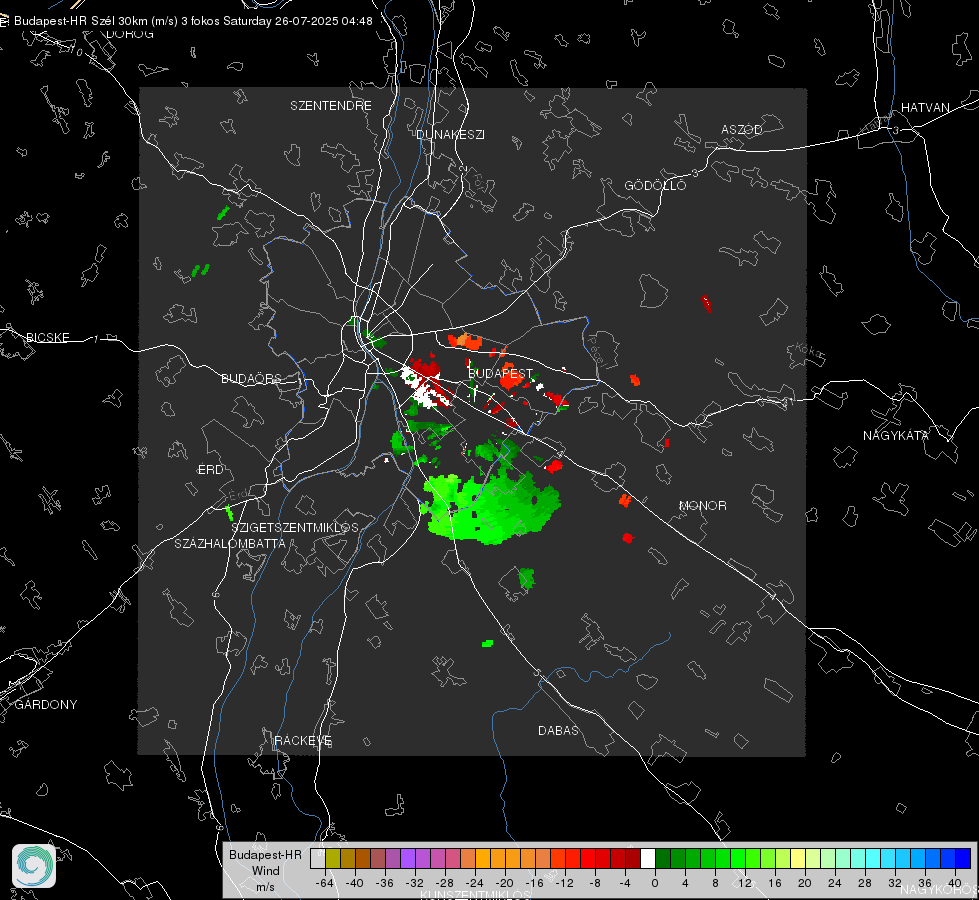
Task: Click the swirl logo icon at bottom left
Action: pyautogui.click(x=34, y=866)
